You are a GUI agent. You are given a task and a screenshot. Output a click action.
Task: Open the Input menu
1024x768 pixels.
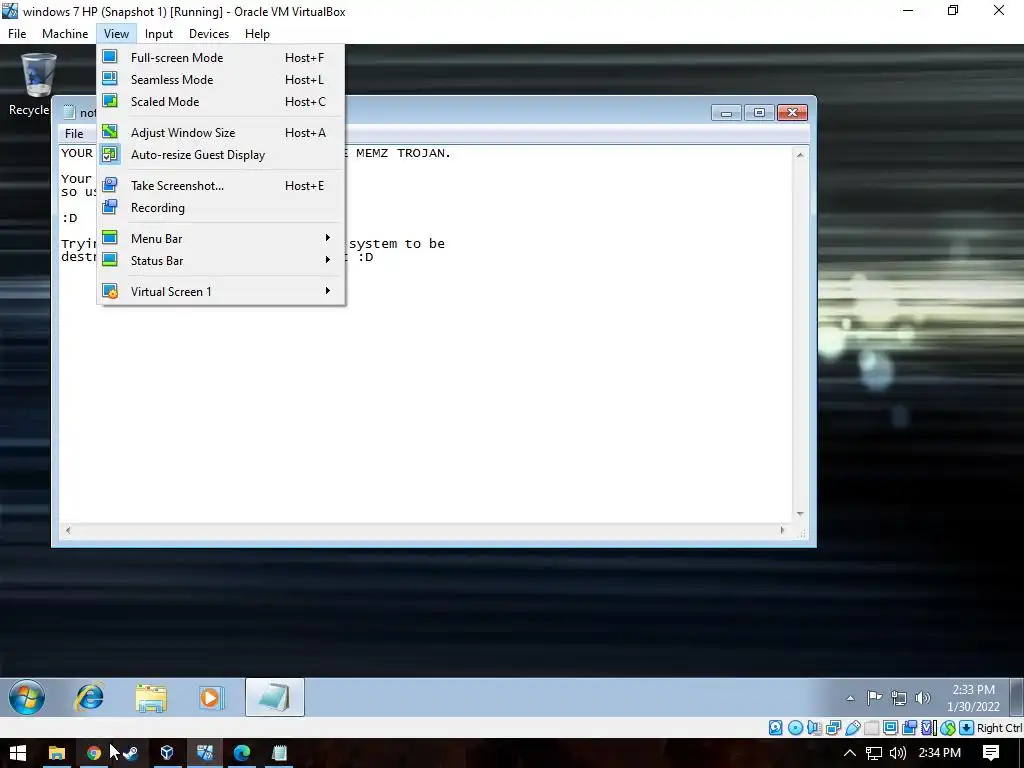(x=159, y=33)
